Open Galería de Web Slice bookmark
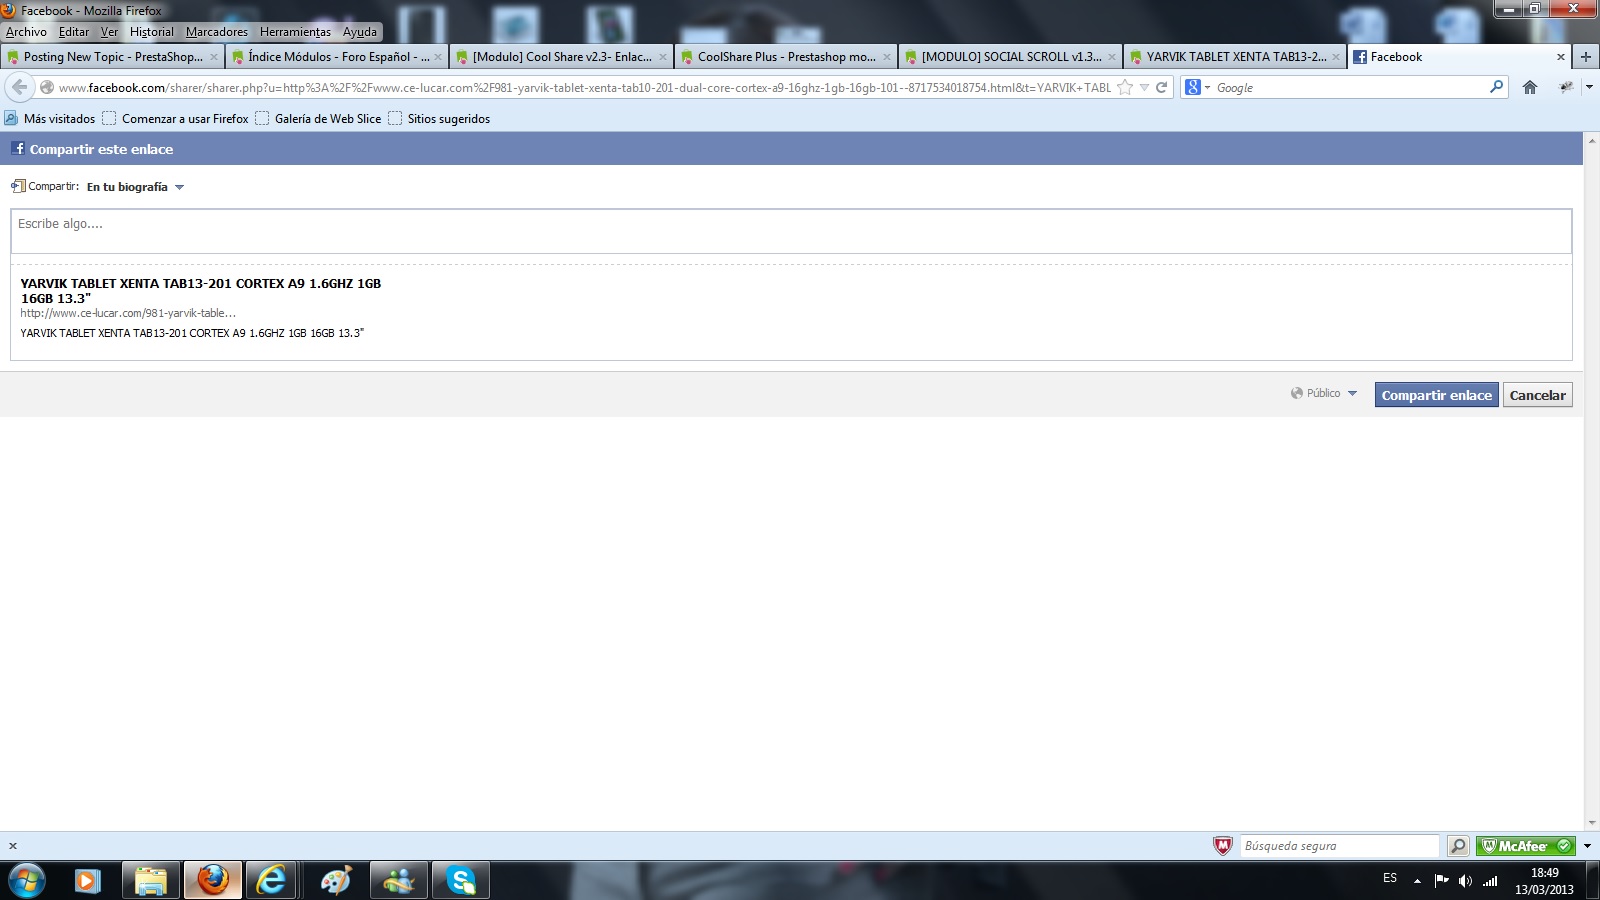 [319, 119]
